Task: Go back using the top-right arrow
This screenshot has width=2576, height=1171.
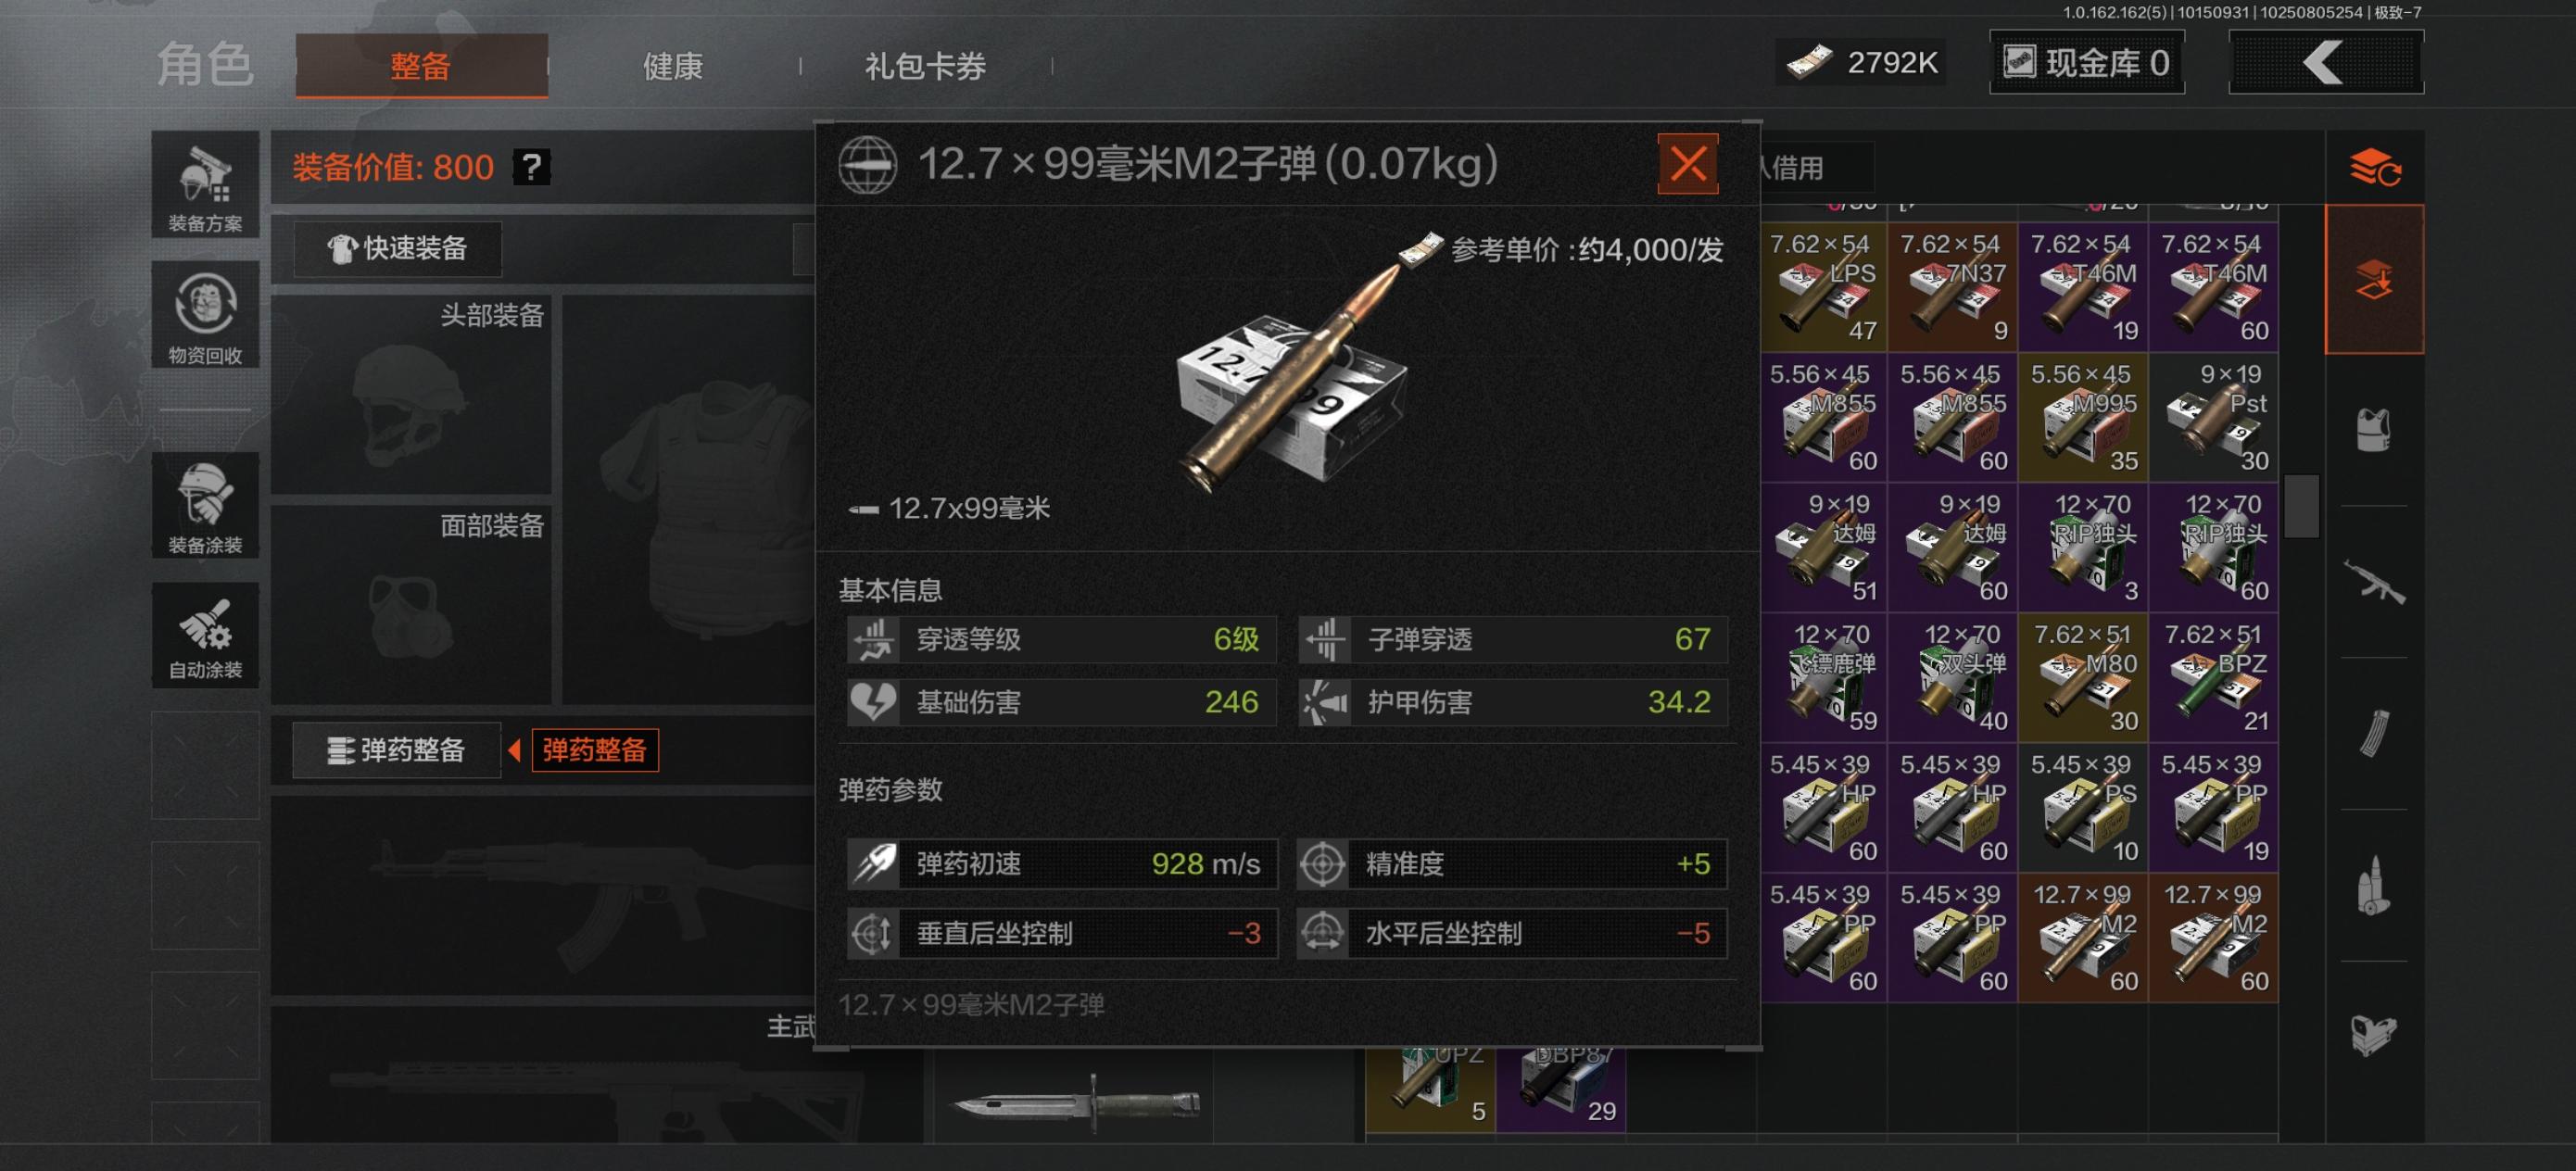Action: pyautogui.click(x=2326, y=63)
